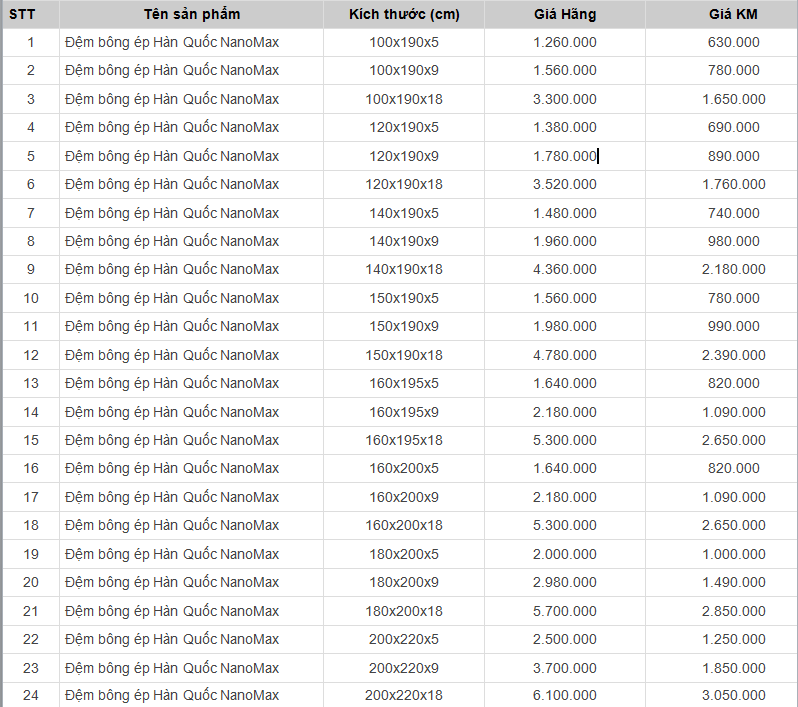This screenshot has height=707, width=798.
Task: Select the 630.000 promotional price cell
Action: point(733,42)
